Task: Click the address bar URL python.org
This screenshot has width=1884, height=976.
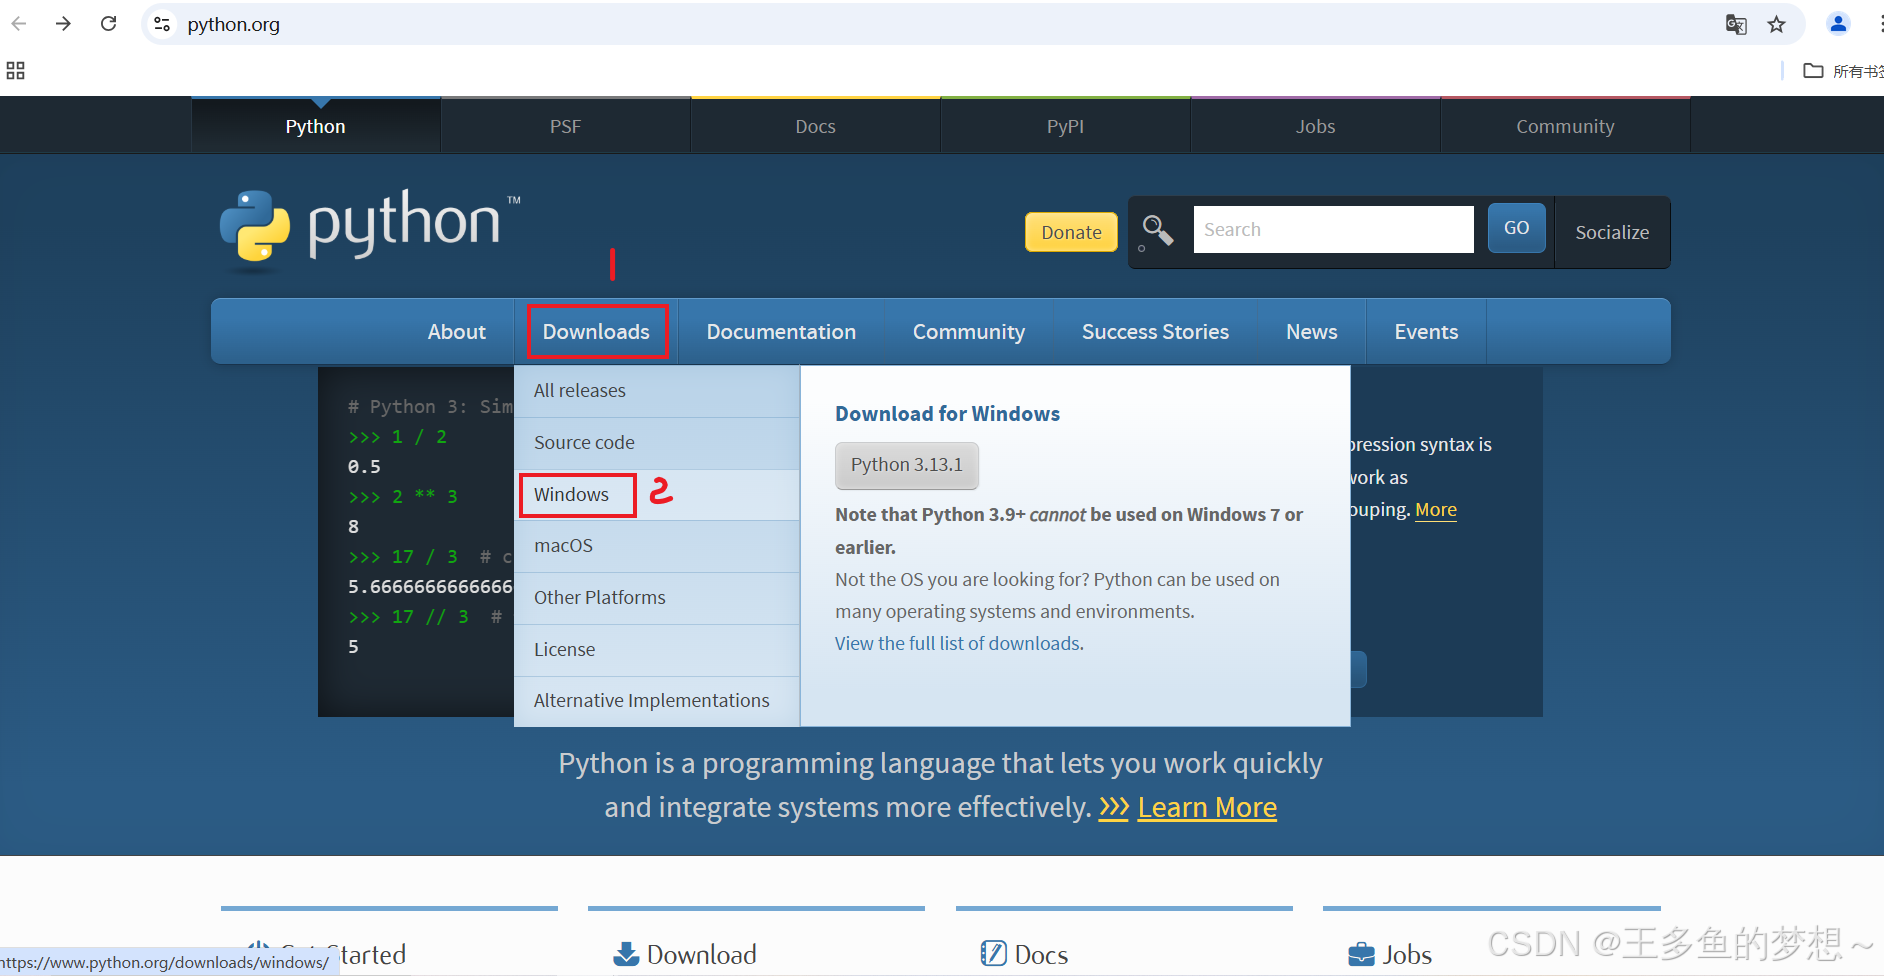Action: click(x=234, y=24)
